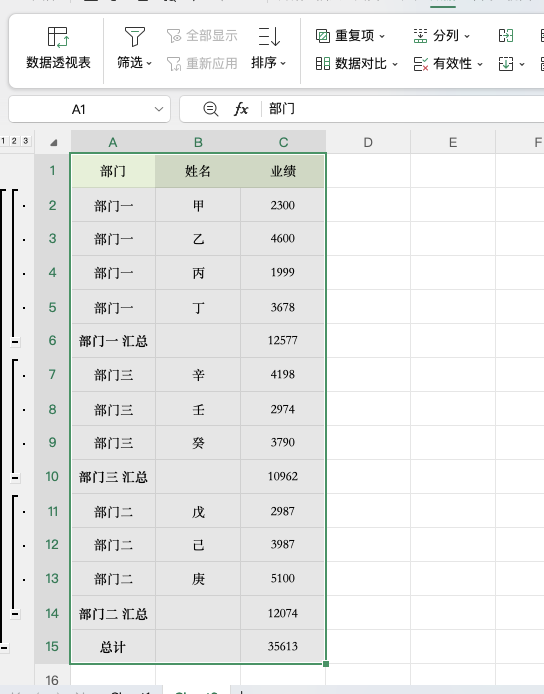Click the name cell 癸

pos(198,443)
